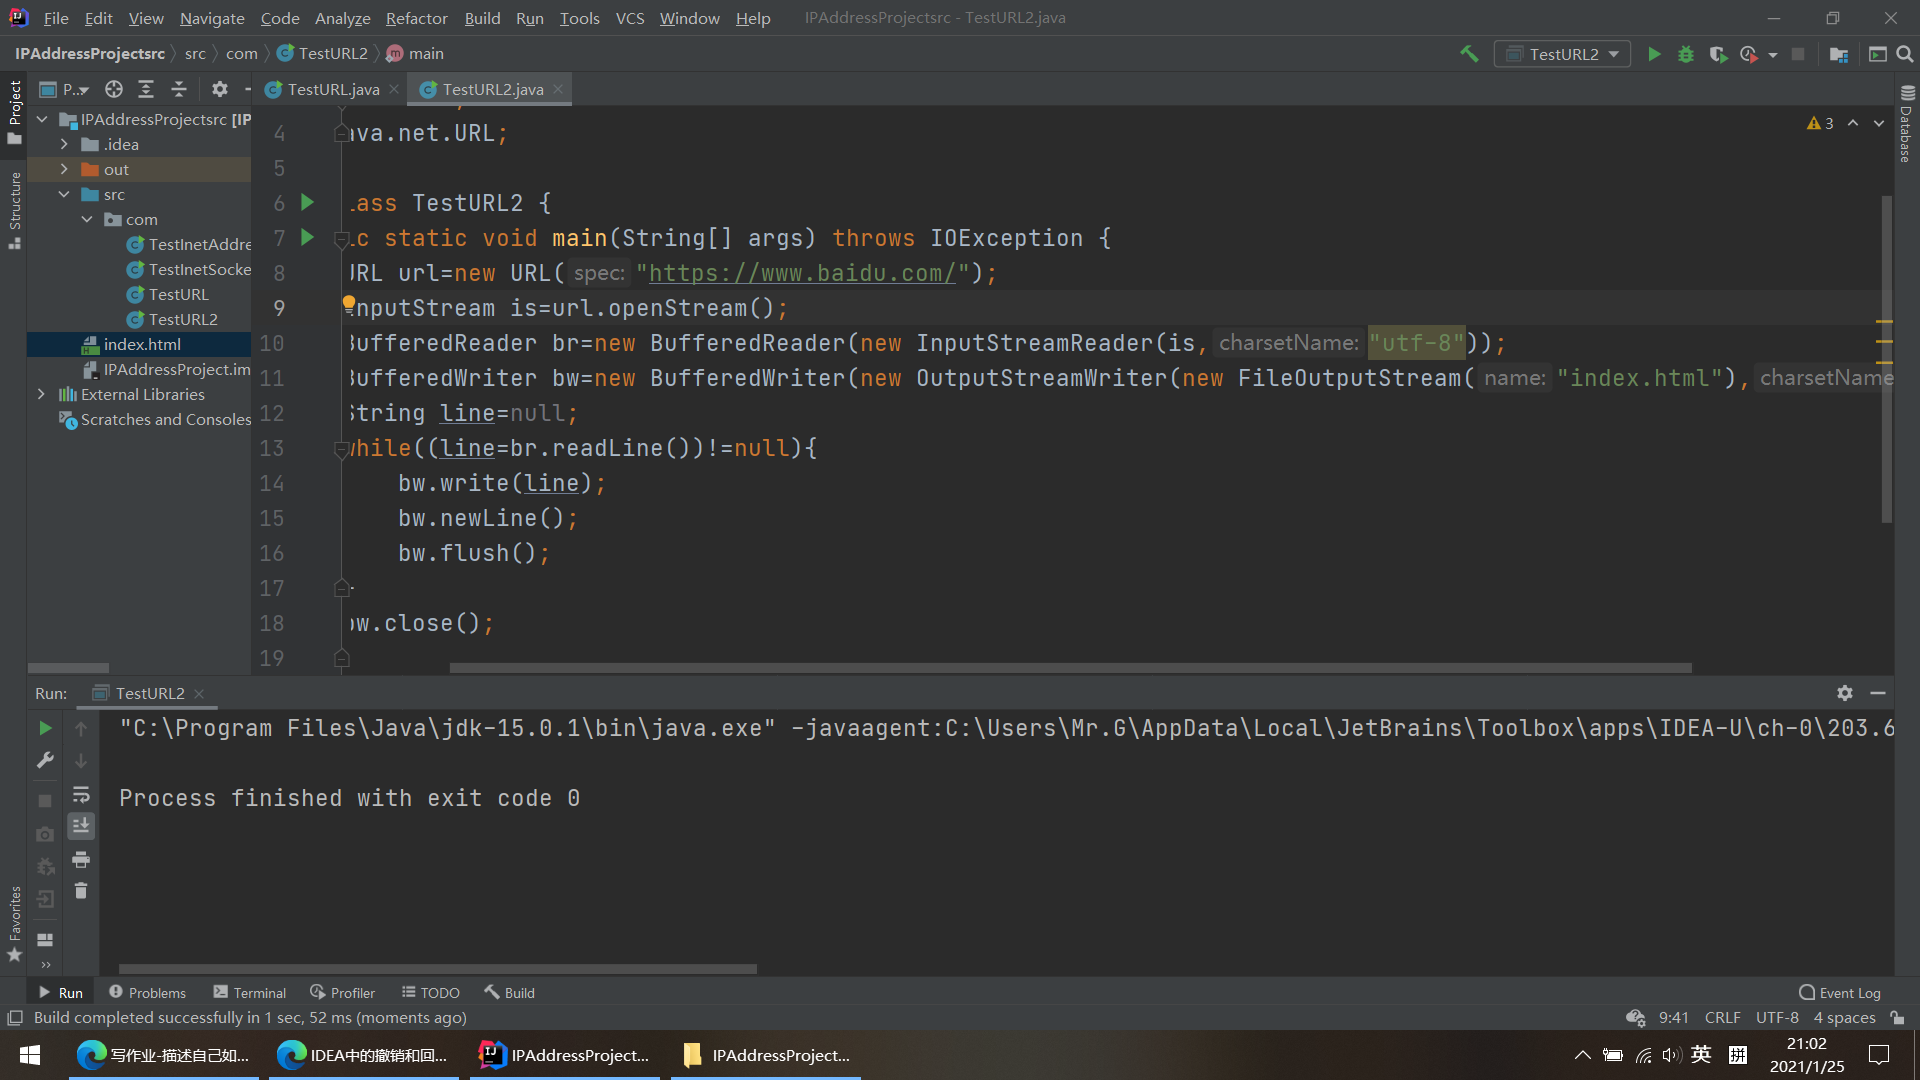Click the baidu.com URL link in code
The height and width of the screenshot is (1080, 1920).
coord(803,273)
